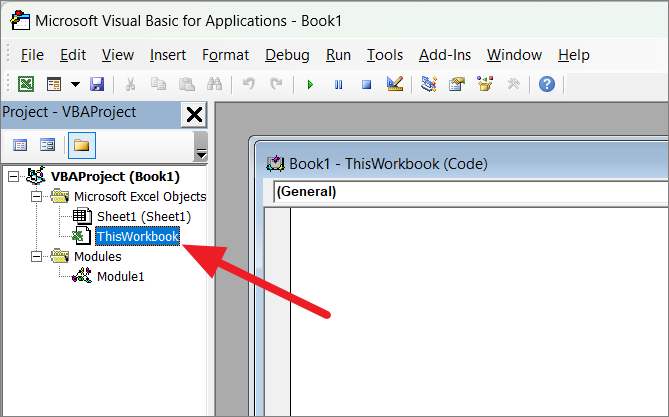Collapse the VBAProject (Book1) tree node

14,176
